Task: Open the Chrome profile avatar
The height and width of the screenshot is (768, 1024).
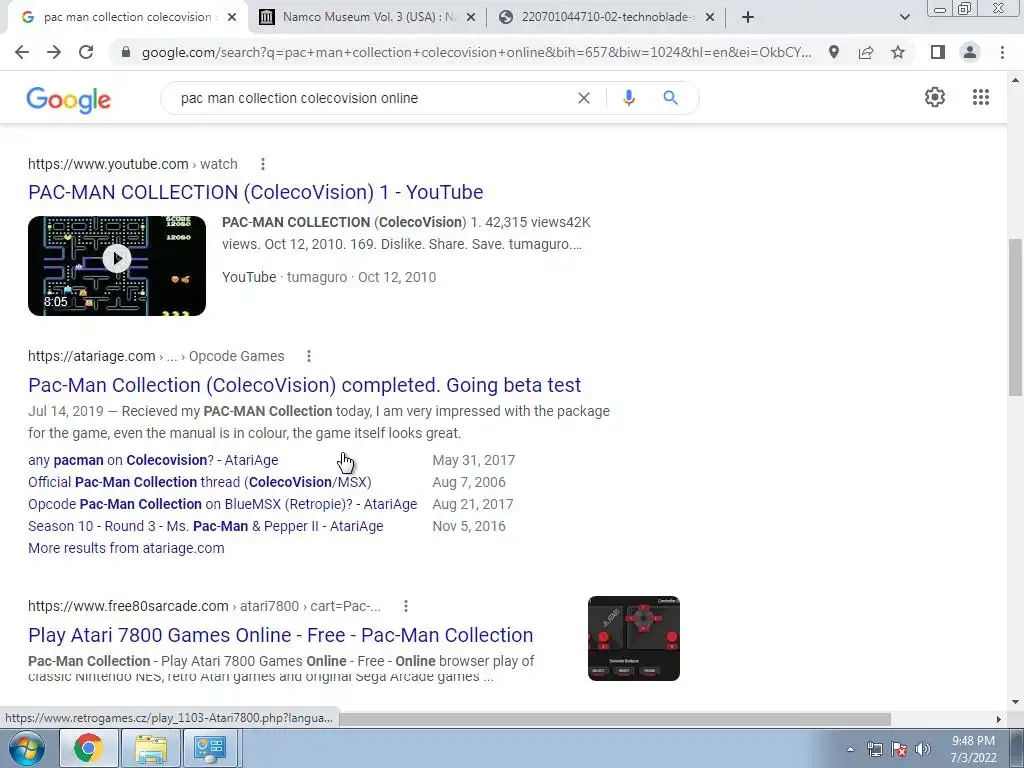Action: point(970,52)
